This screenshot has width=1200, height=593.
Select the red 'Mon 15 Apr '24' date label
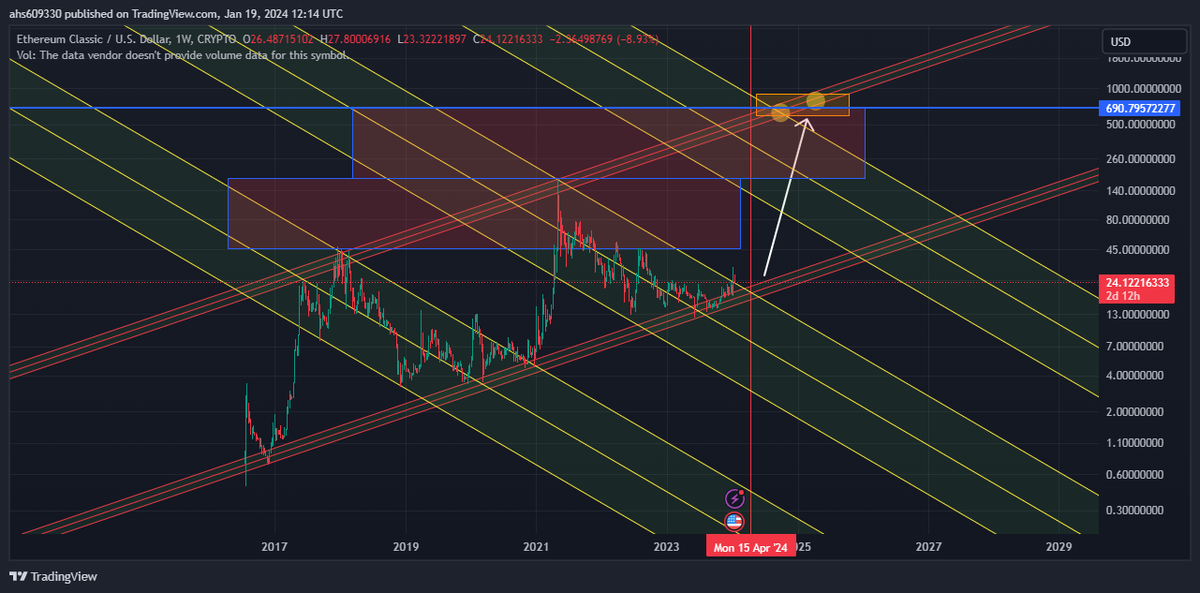pos(750,547)
